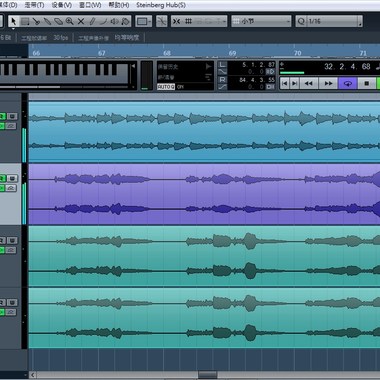Open the 帮助(H) Help menu
This screenshot has height=380, width=380.
(119, 5)
